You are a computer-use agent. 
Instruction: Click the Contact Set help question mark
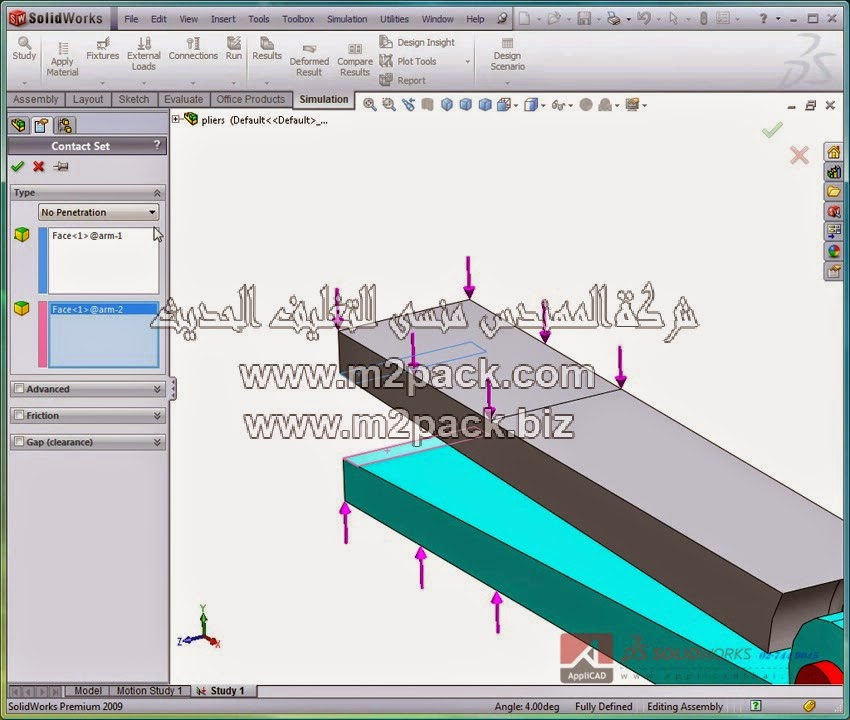[157, 145]
